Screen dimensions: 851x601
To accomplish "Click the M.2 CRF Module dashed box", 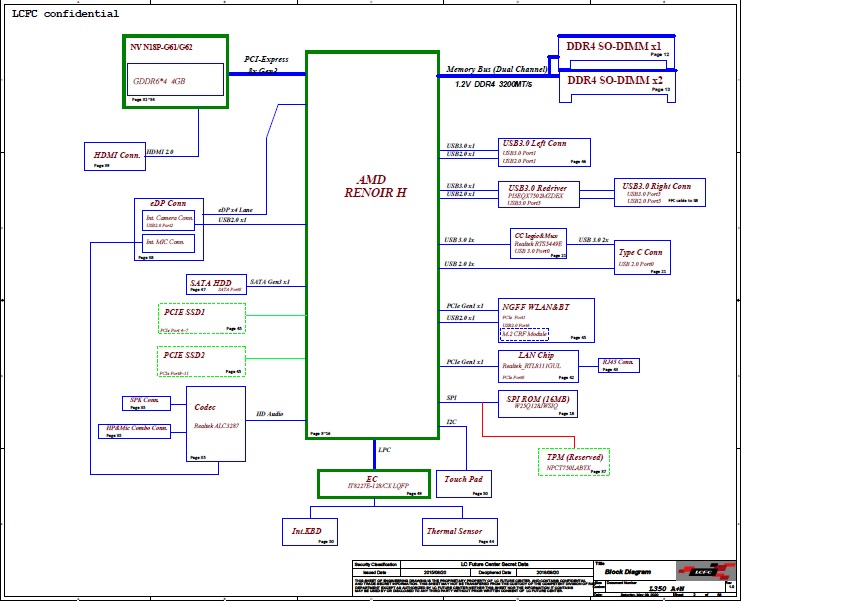I will 524,334.
